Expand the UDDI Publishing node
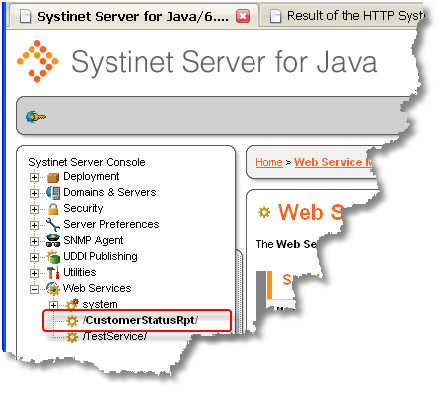 pyautogui.click(x=34, y=257)
